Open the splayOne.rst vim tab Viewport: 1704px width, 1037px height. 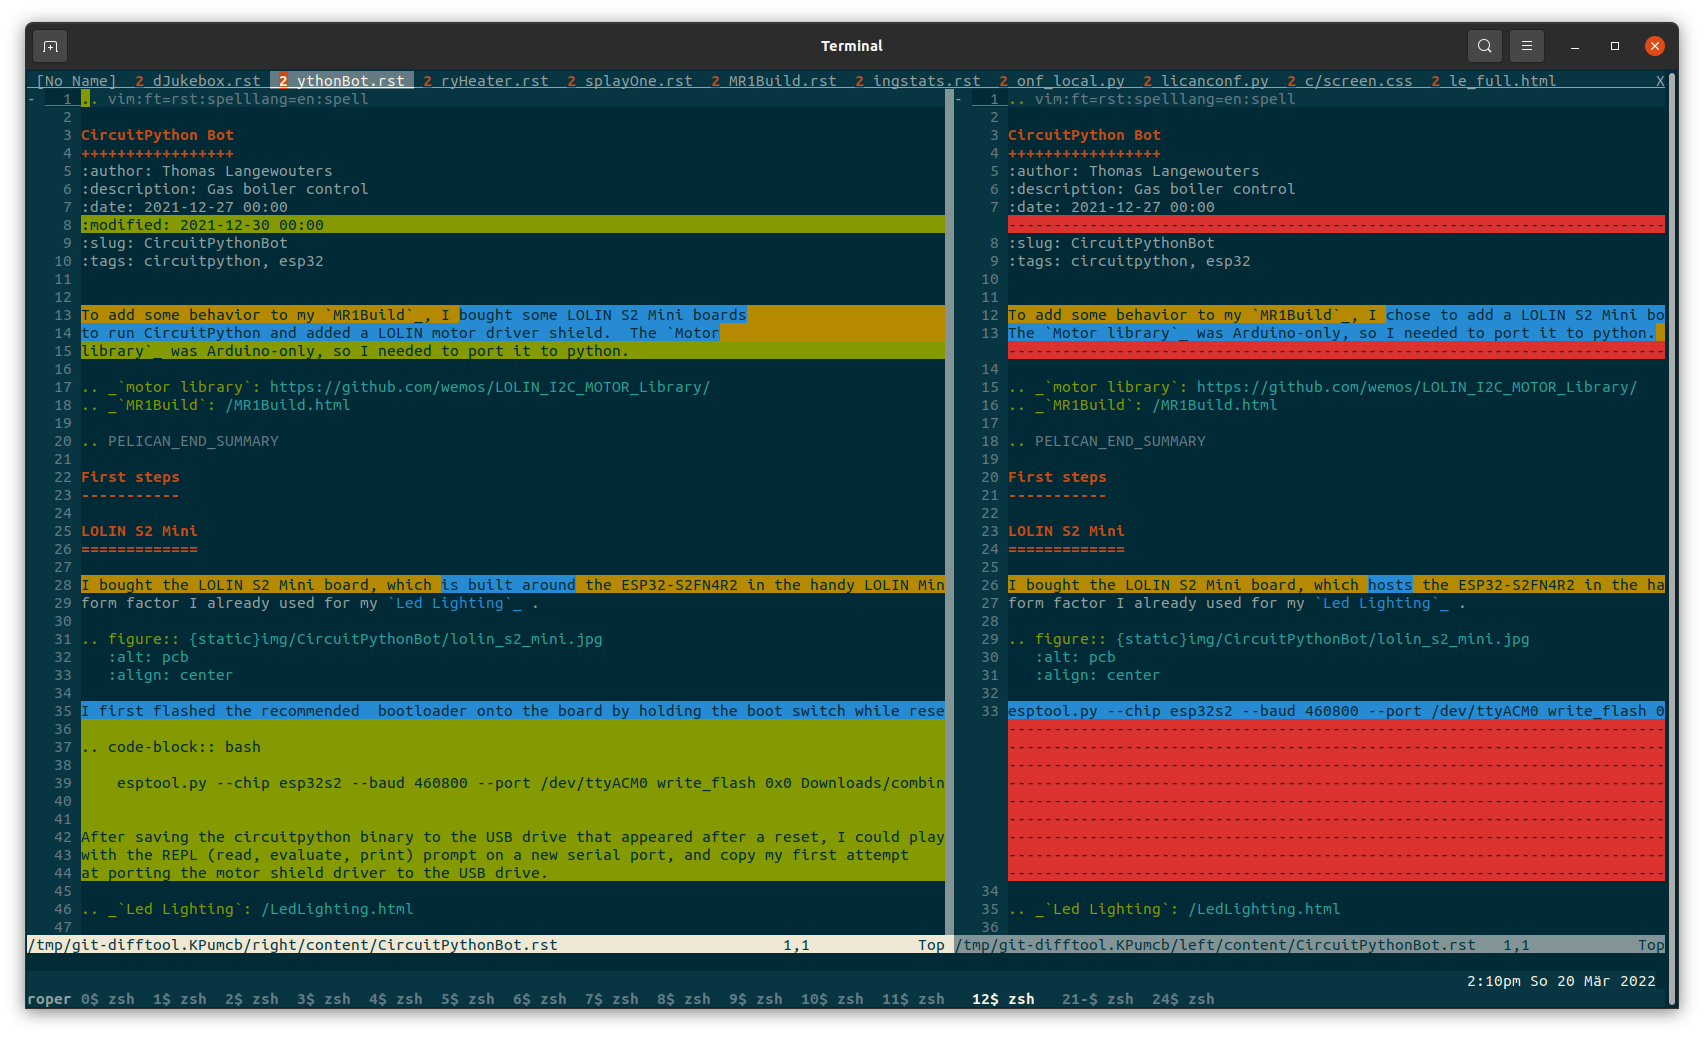[630, 81]
